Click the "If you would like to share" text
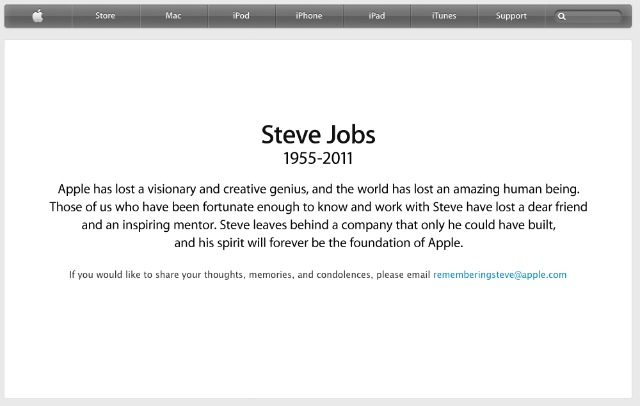 [249, 275]
